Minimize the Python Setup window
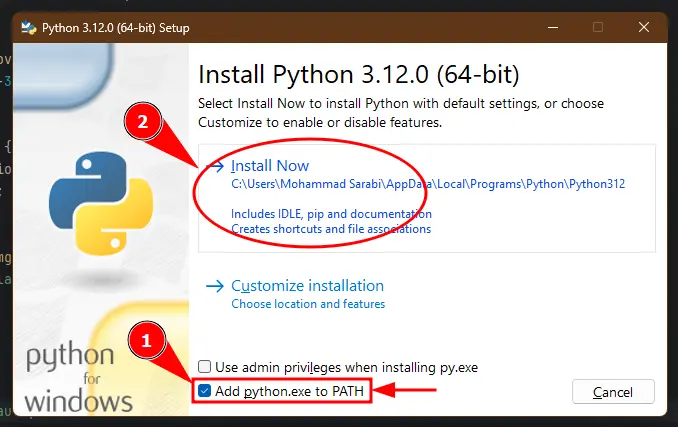Image resolution: width=678 pixels, height=427 pixels. point(553,27)
